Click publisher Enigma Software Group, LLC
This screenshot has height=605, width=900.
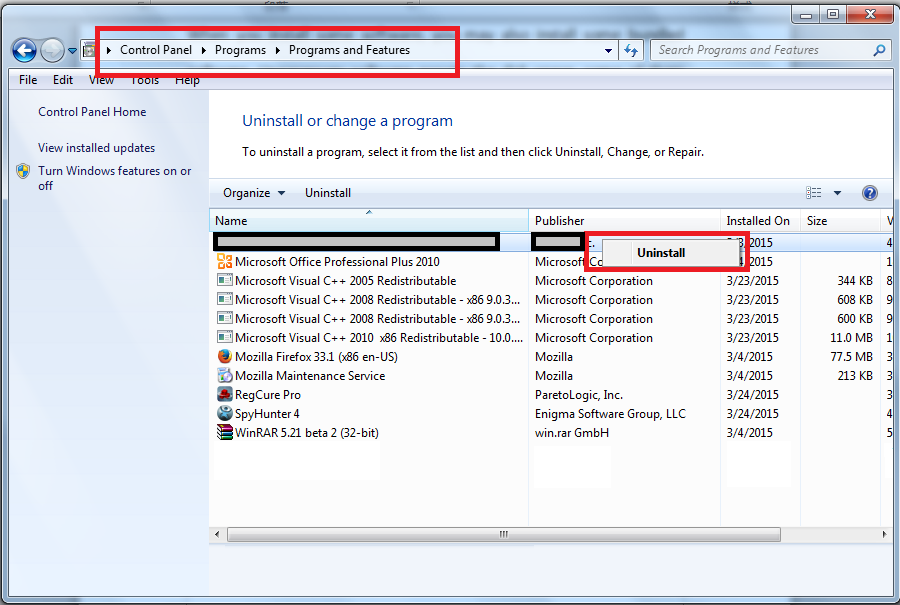coord(610,413)
